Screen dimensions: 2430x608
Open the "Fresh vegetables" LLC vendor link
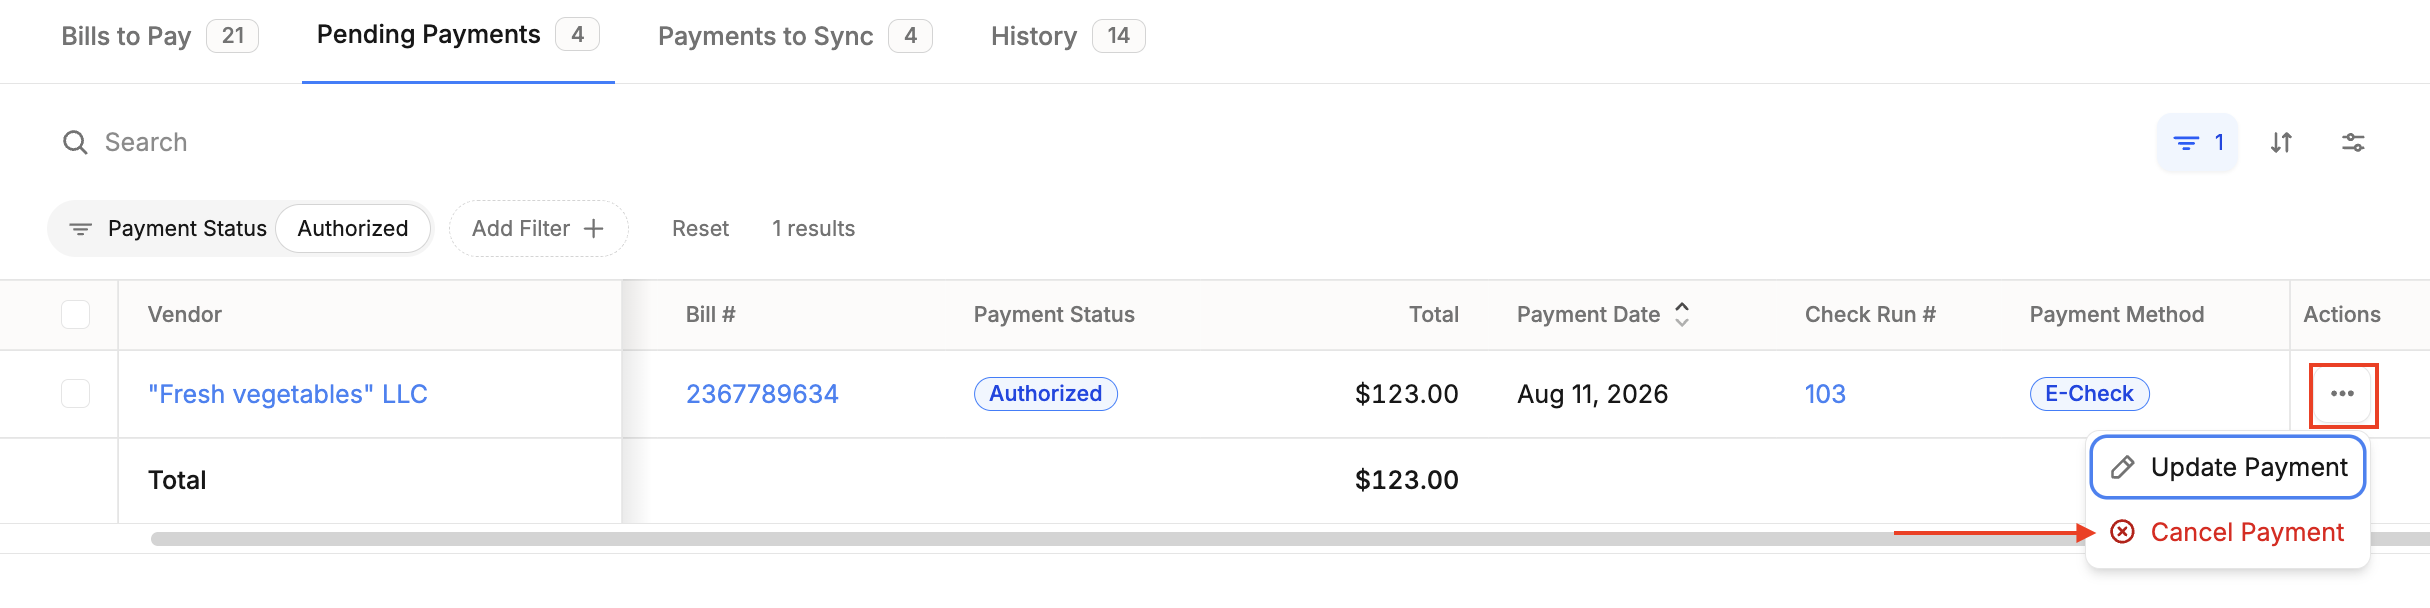point(288,394)
